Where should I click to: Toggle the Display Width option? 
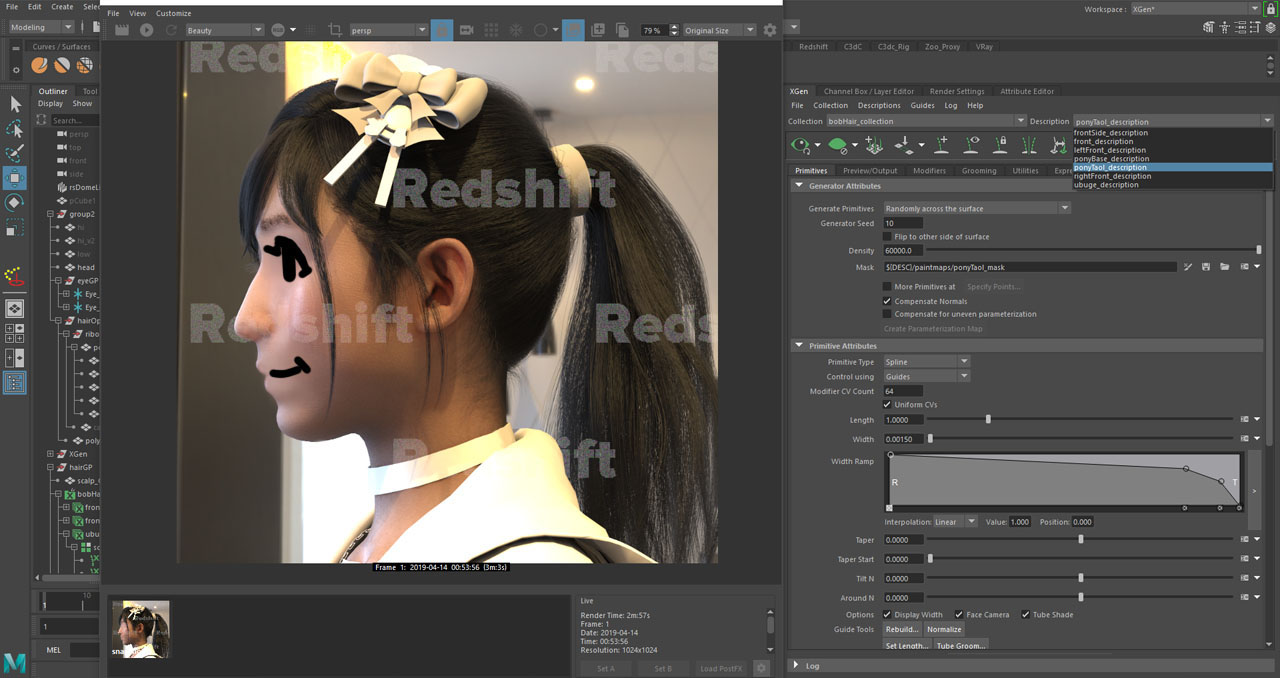[x=888, y=615]
